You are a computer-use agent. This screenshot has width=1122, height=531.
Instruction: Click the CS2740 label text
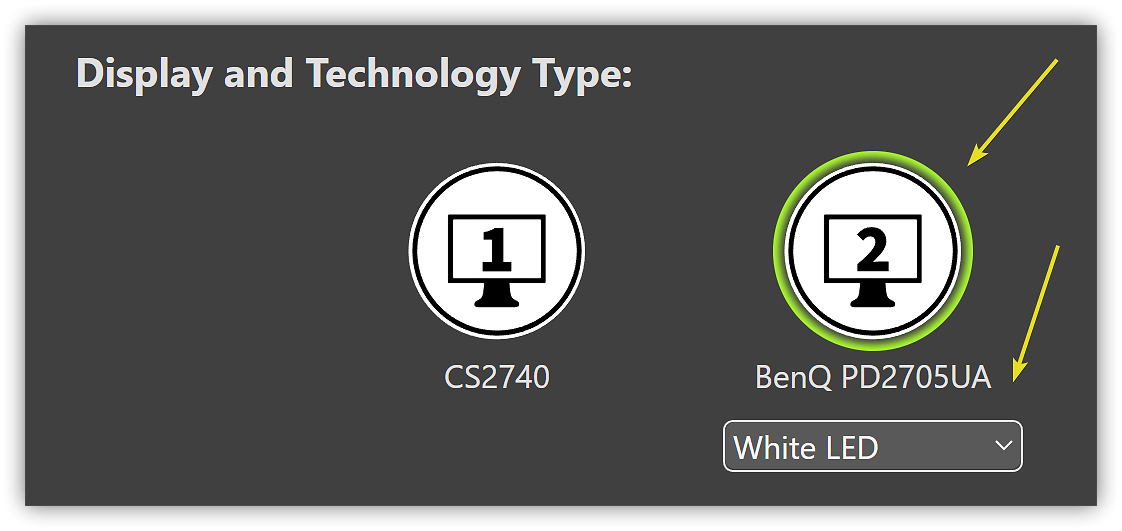pyautogui.click(x=497, y=378)
